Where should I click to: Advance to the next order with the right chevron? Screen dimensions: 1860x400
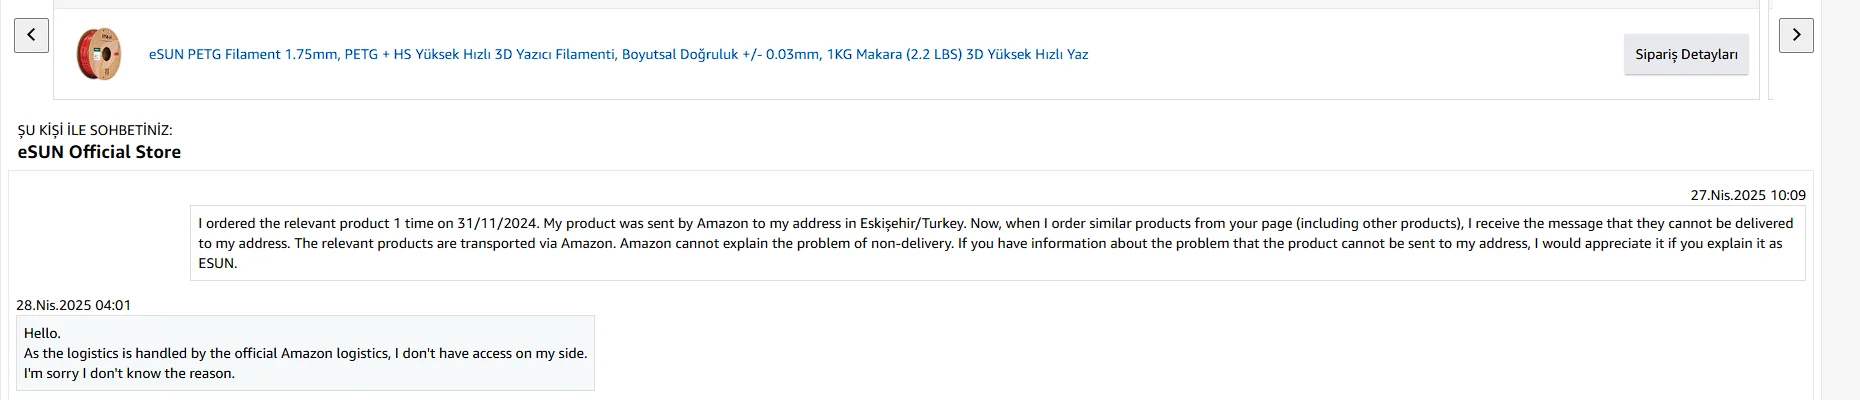1796,35
